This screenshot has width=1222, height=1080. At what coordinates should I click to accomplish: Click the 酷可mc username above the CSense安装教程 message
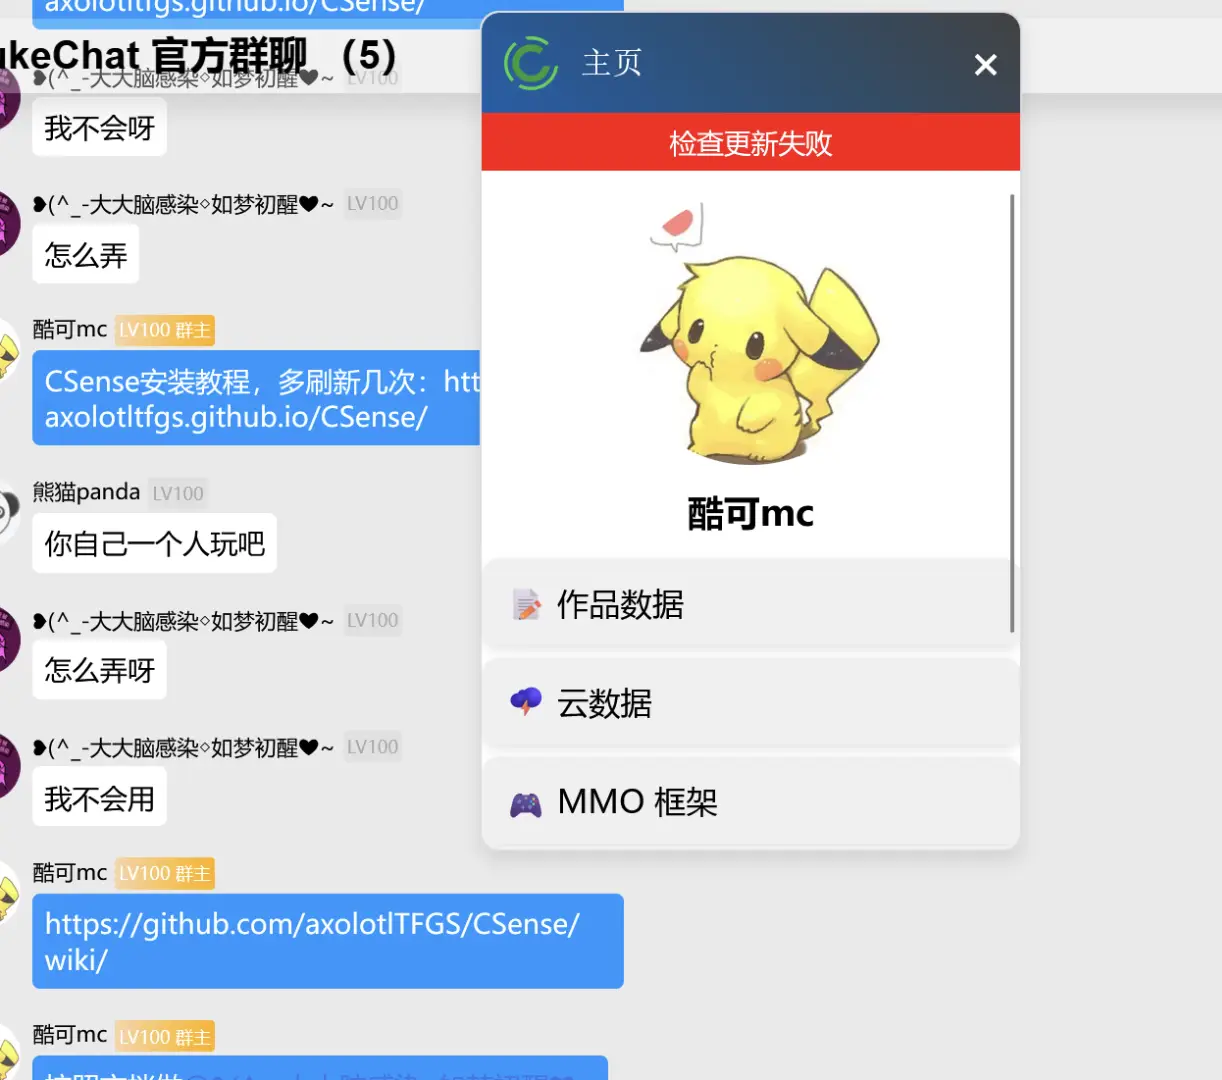tap(70, 329)
